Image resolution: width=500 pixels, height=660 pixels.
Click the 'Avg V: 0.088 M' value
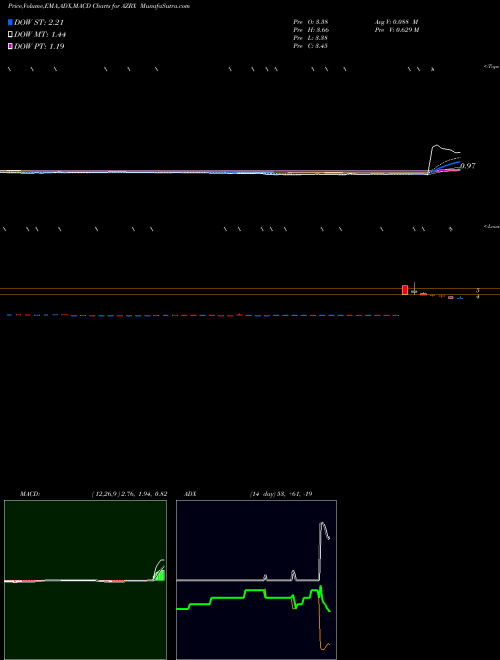pos(396,22)
